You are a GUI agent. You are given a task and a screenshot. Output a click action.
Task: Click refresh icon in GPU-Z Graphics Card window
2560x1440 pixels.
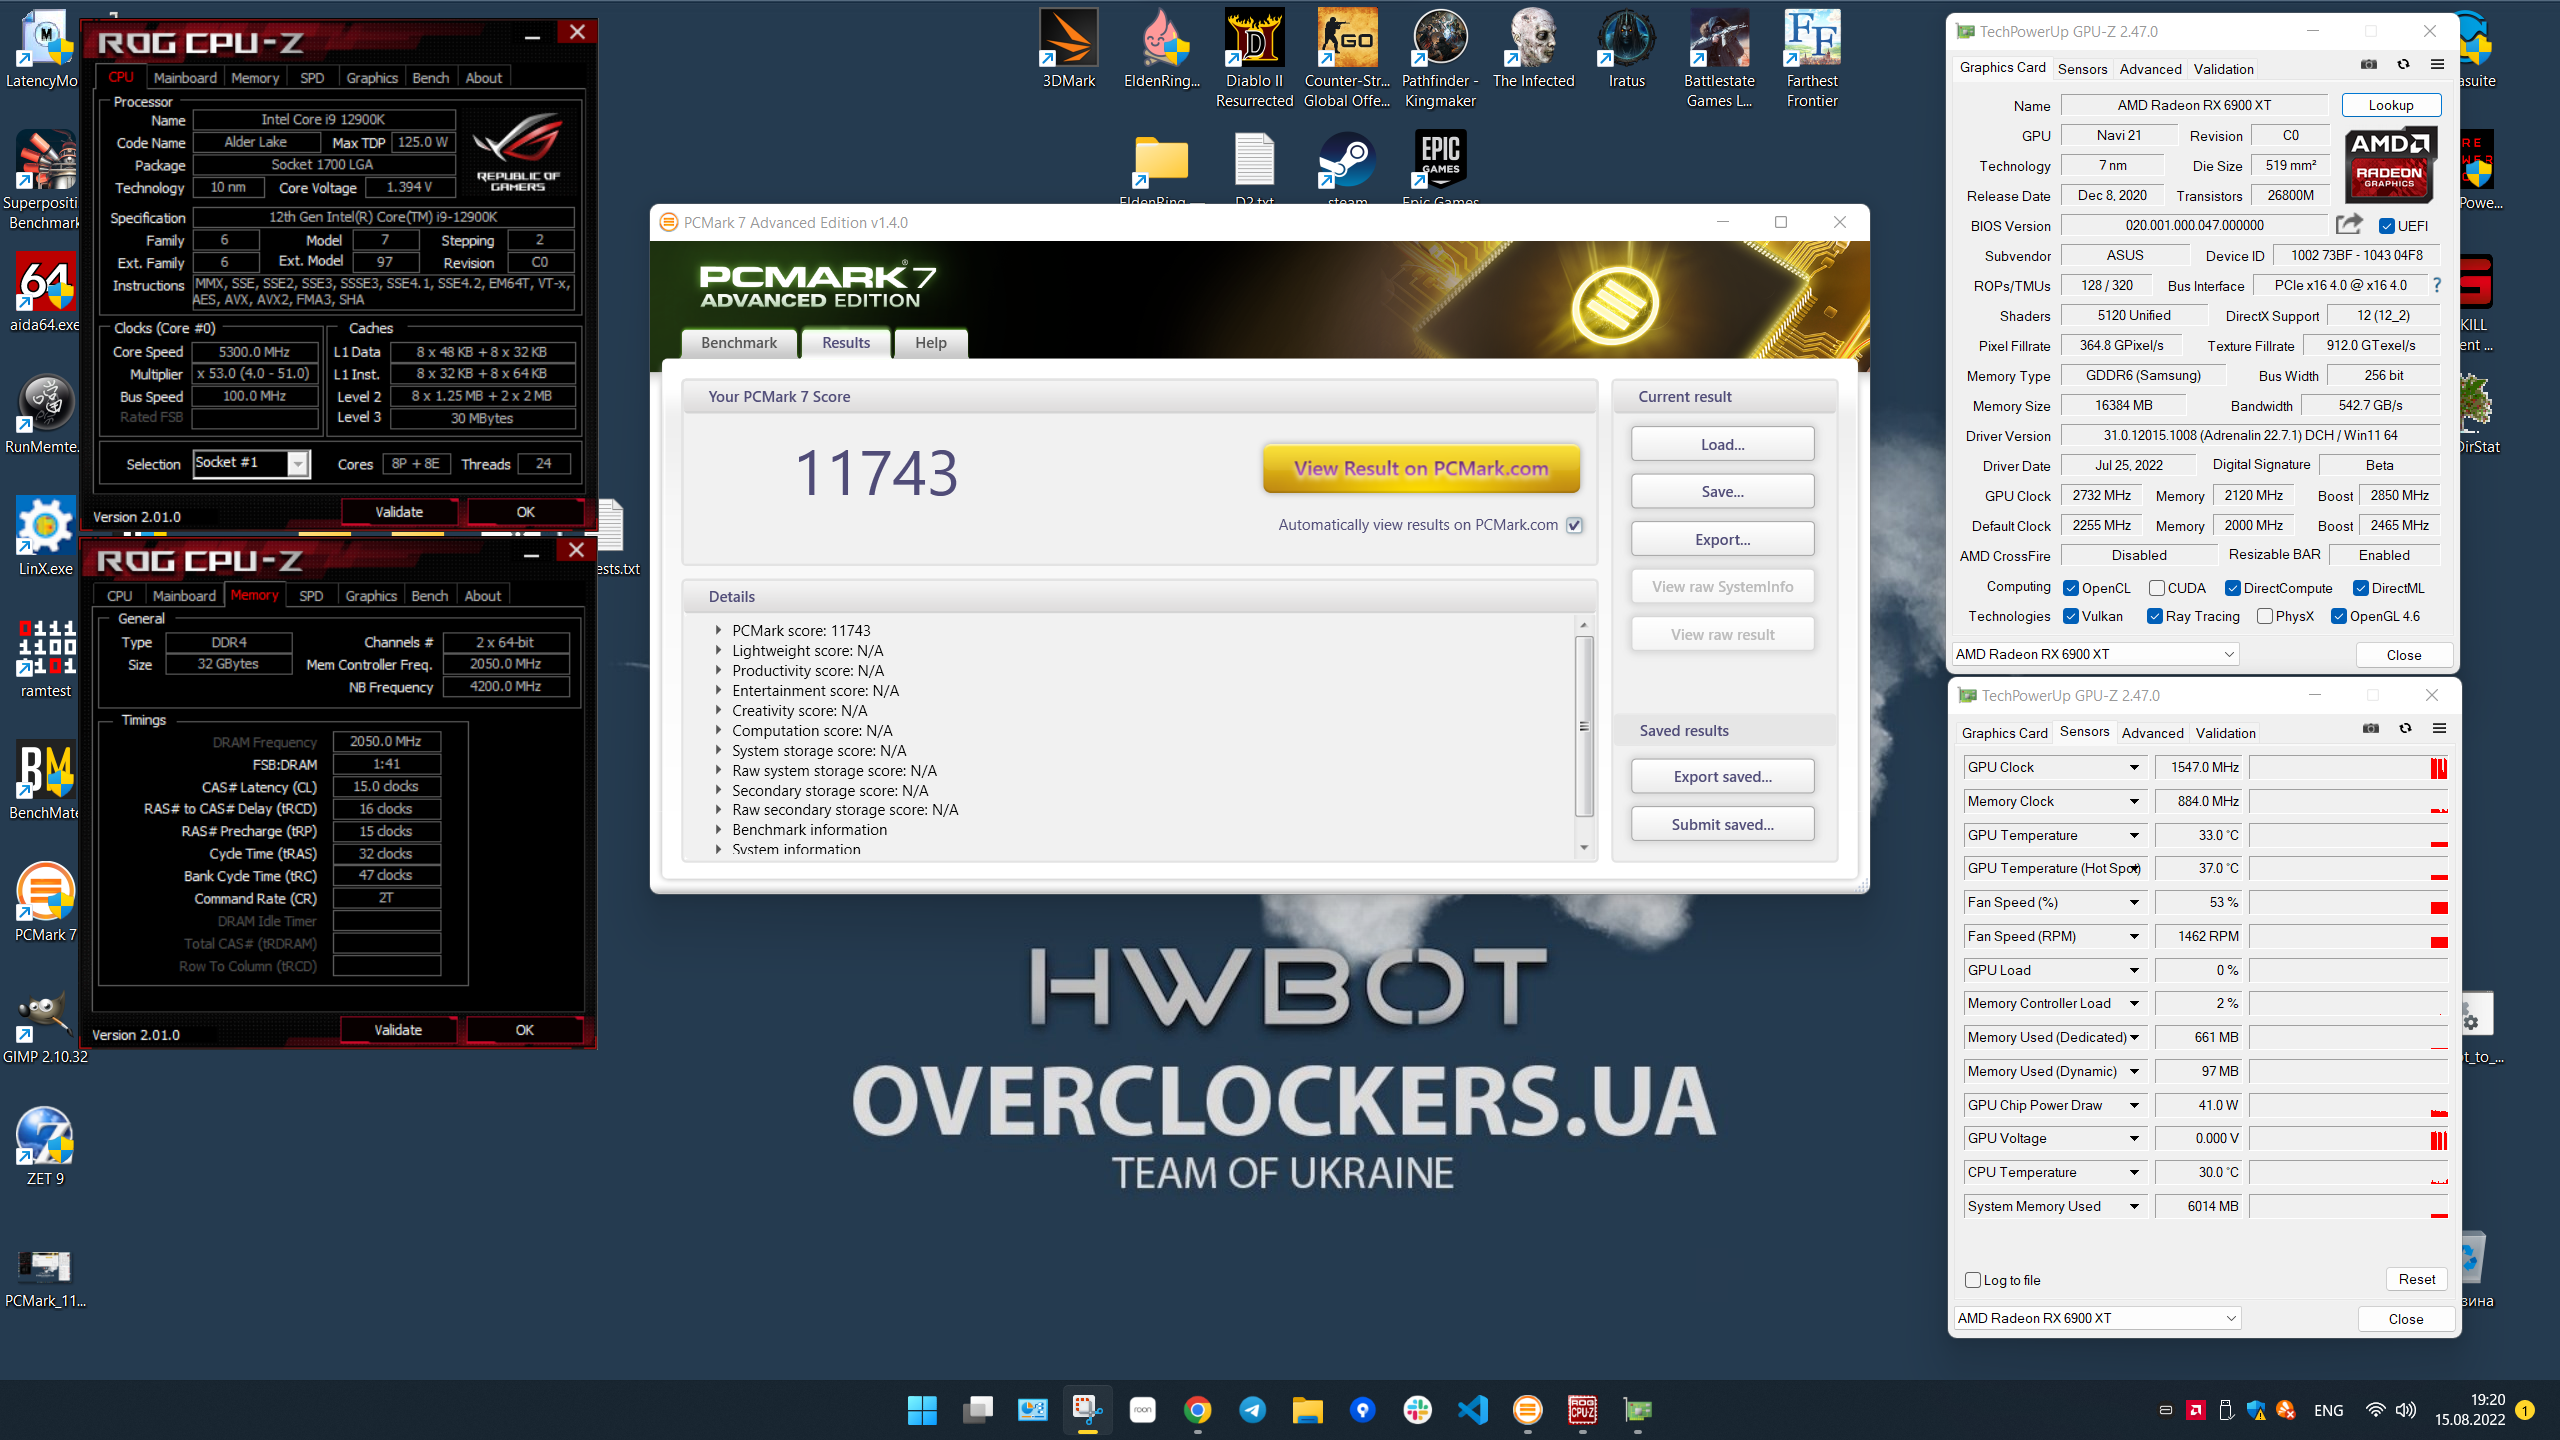pos(2403,65)
